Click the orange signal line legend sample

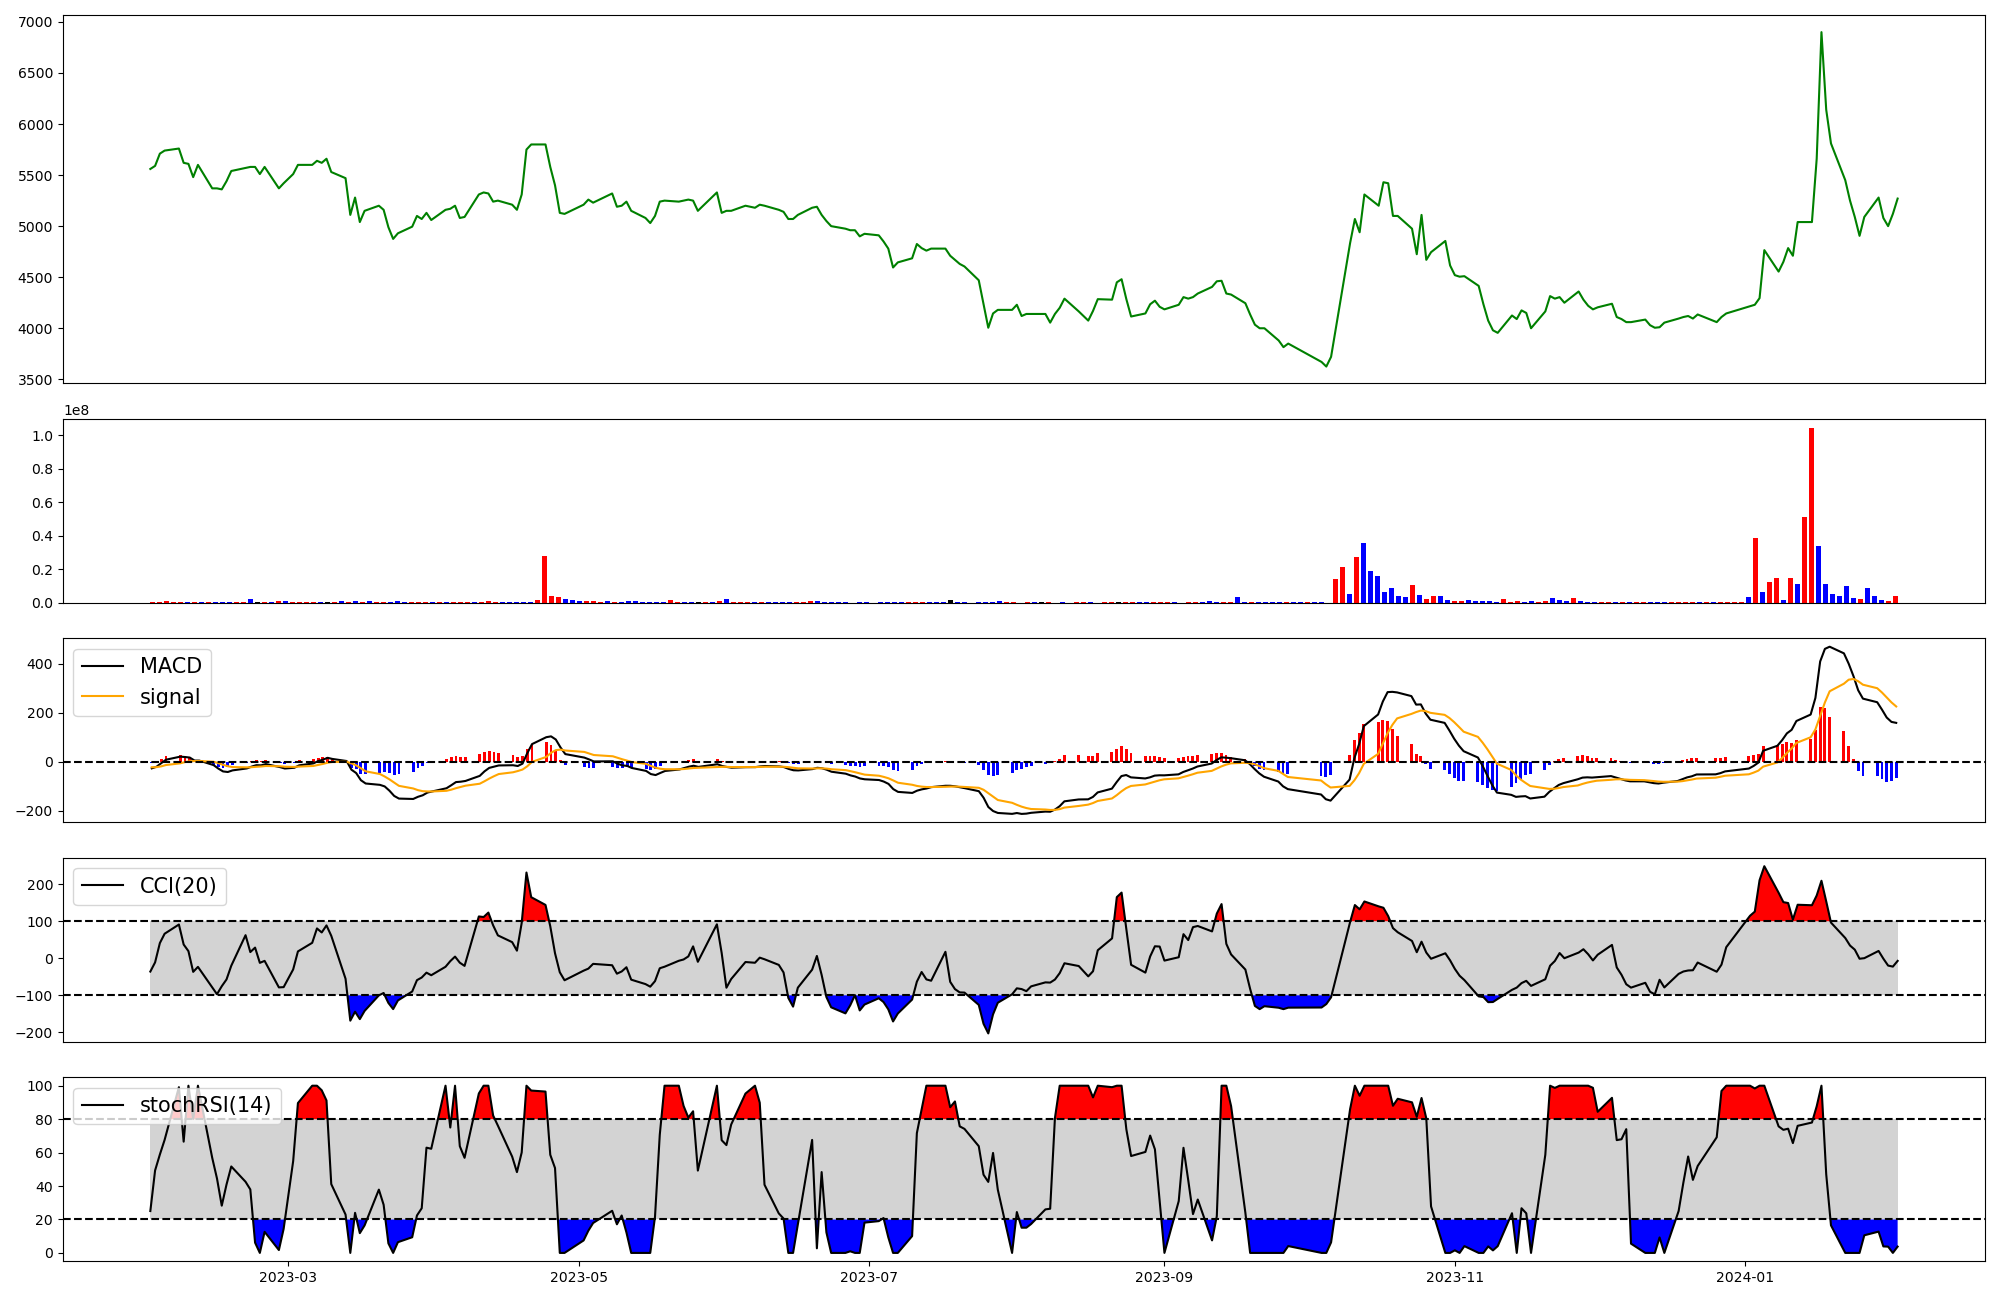pos(102,697)
